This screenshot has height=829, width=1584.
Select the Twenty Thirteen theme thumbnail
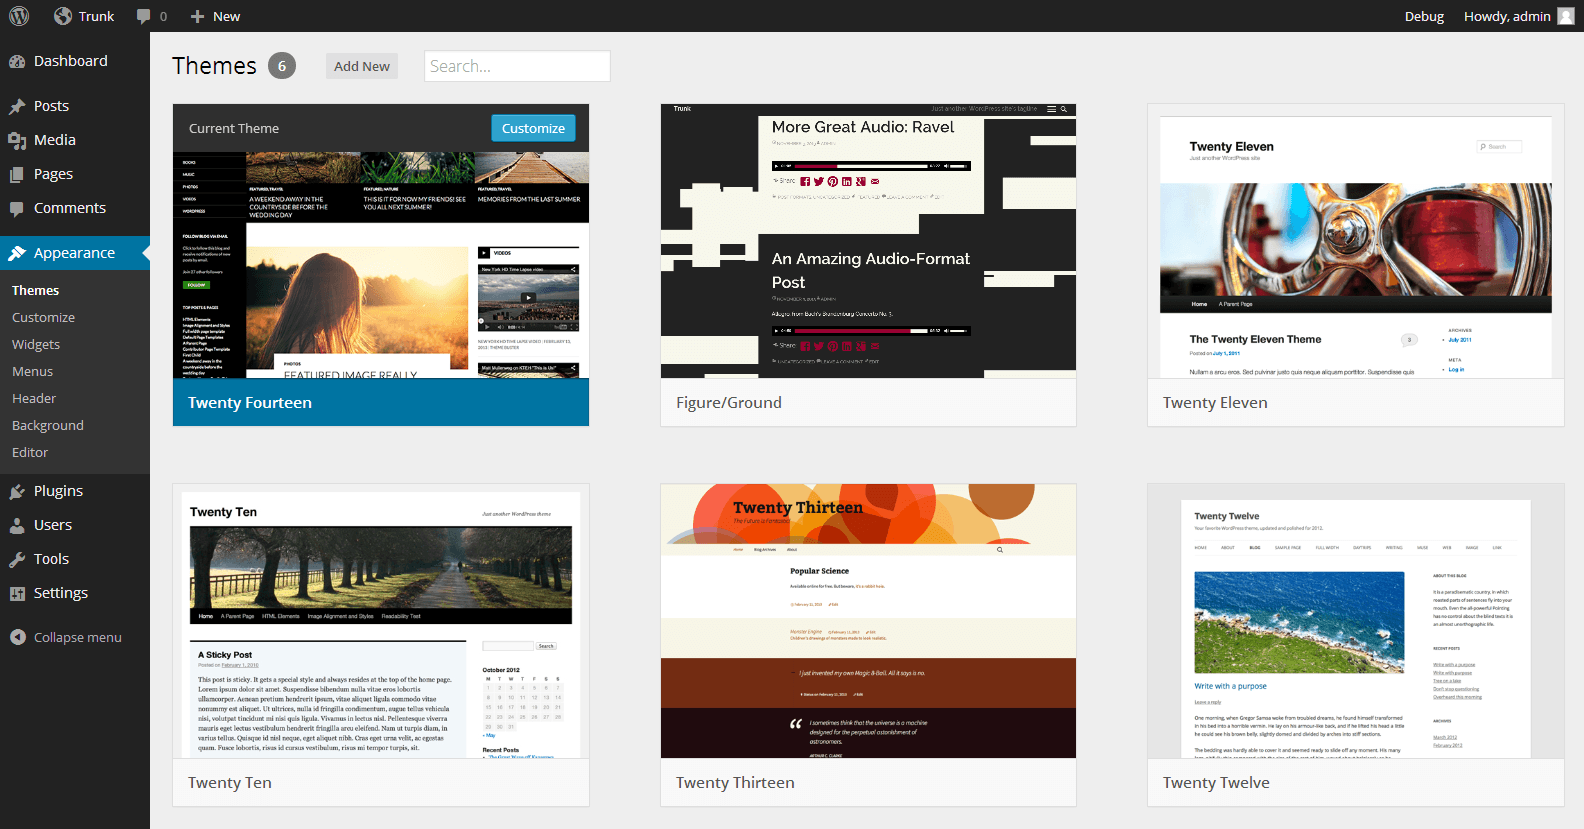click(x=868, y=621)
